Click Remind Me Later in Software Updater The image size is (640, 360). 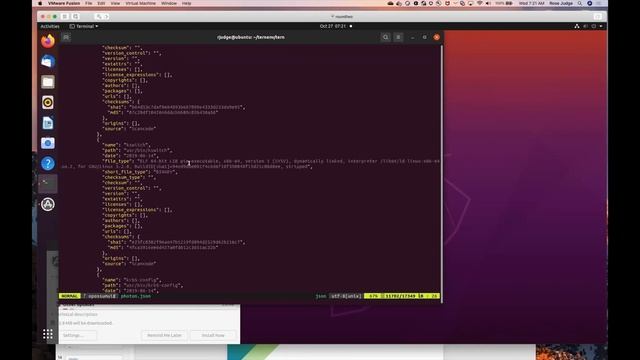164,335
